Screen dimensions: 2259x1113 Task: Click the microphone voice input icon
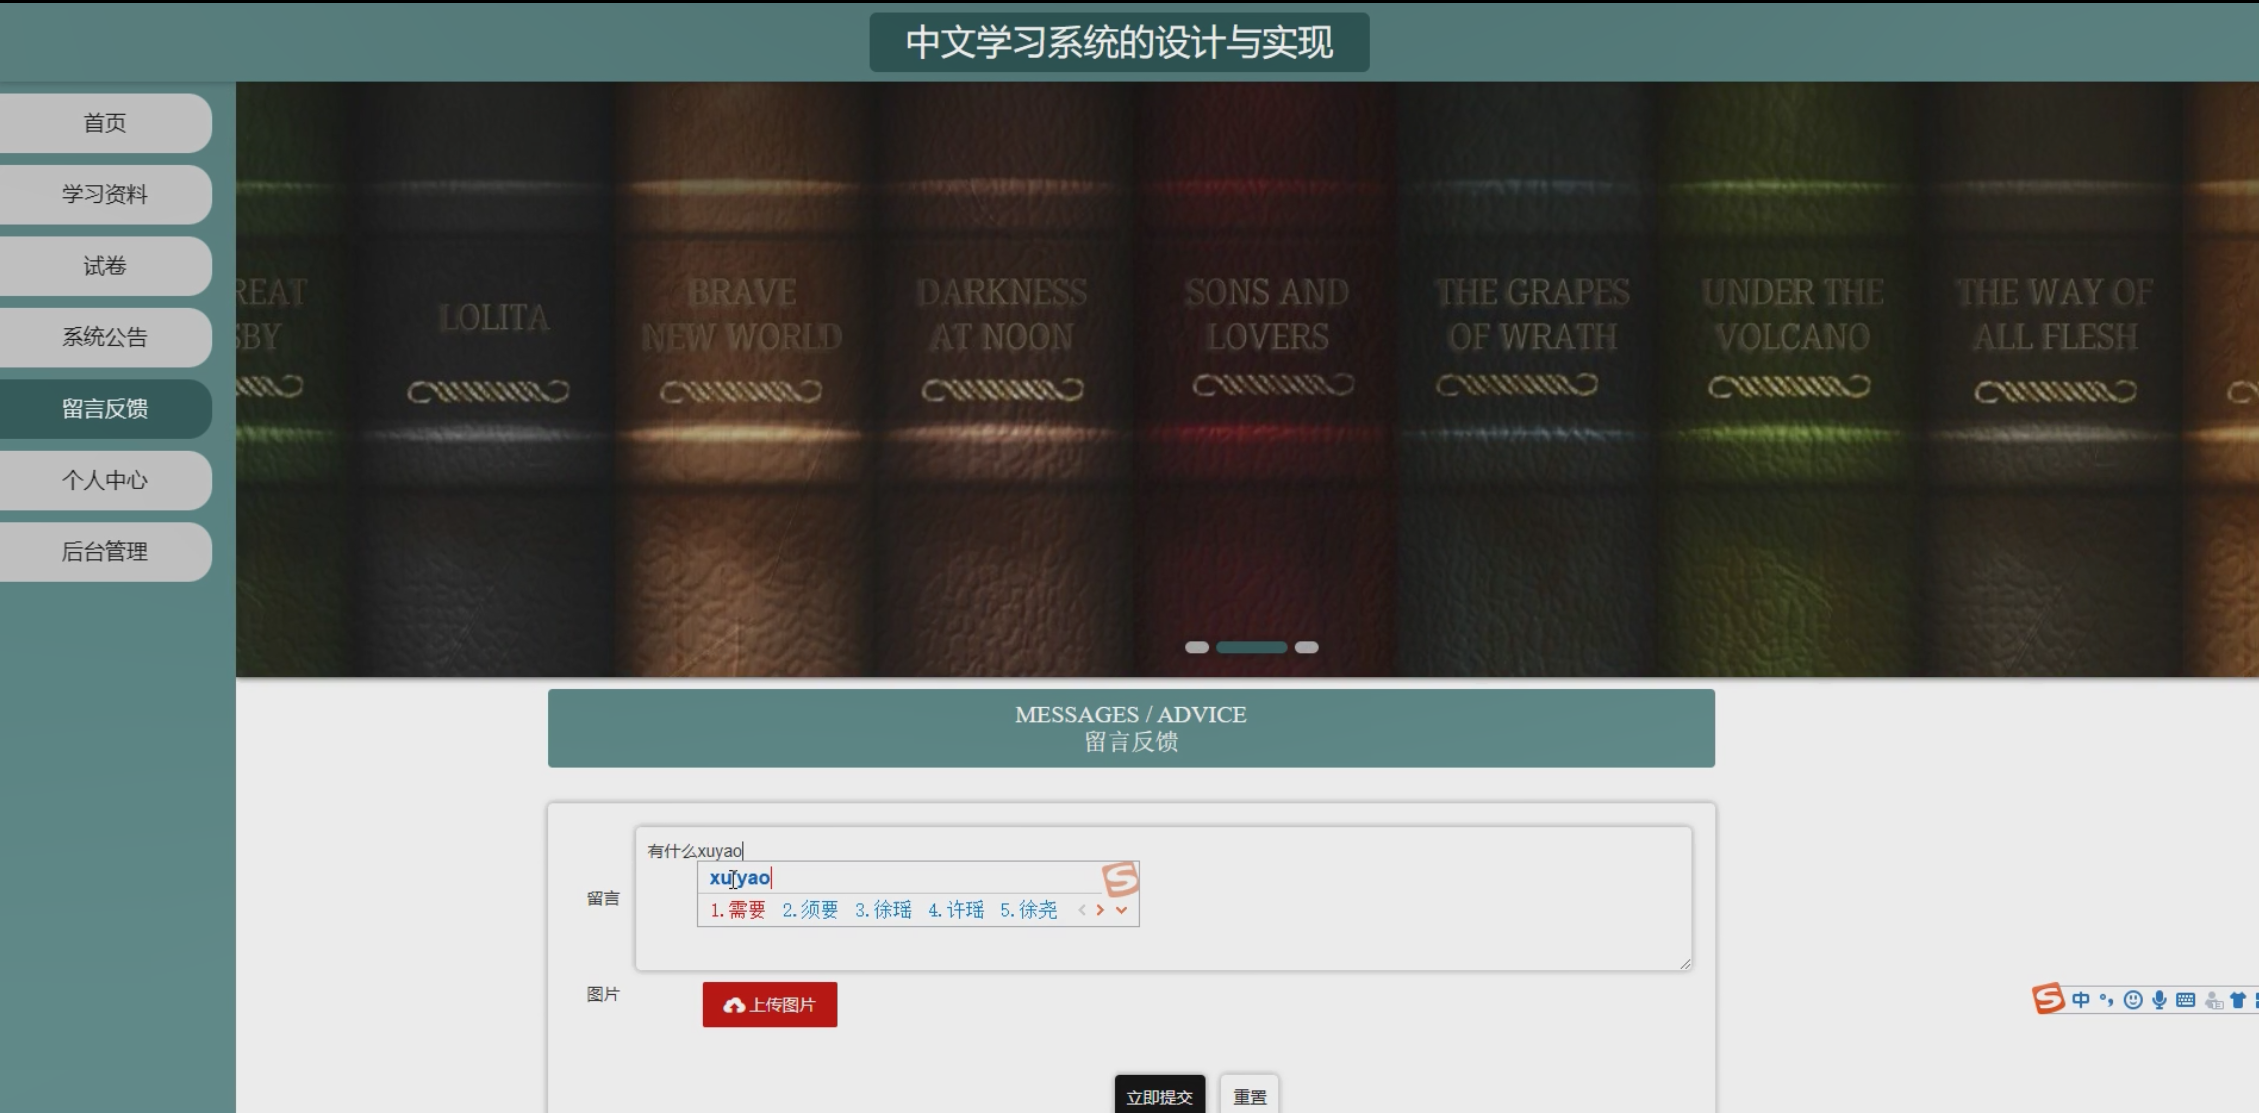(x=2159, y=1000)
